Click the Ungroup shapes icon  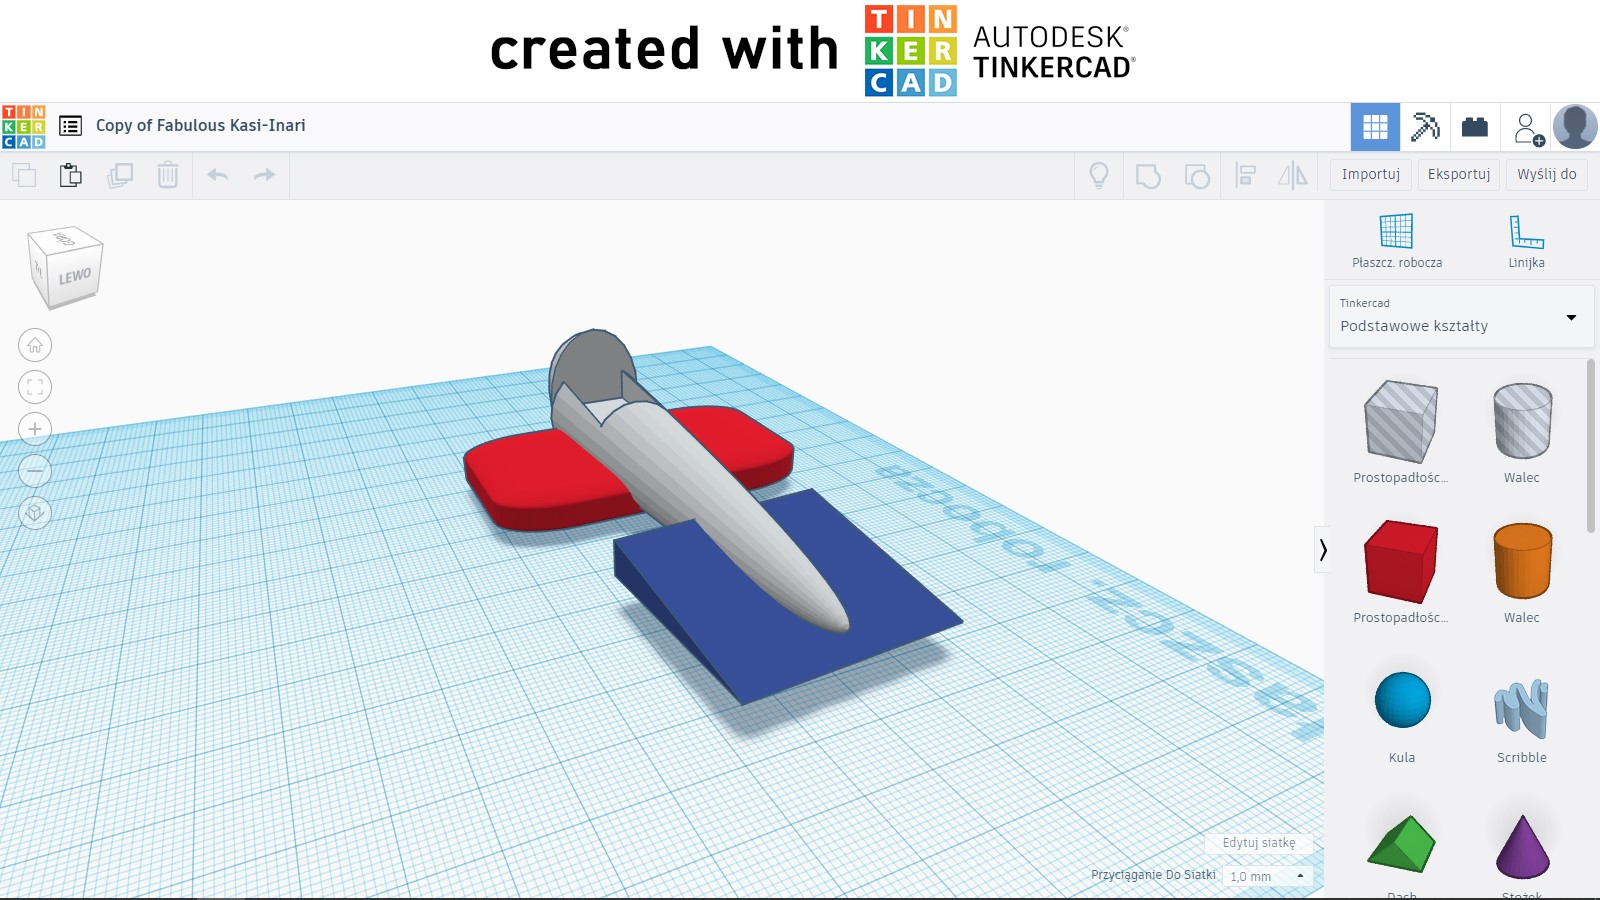[1197, 176]
